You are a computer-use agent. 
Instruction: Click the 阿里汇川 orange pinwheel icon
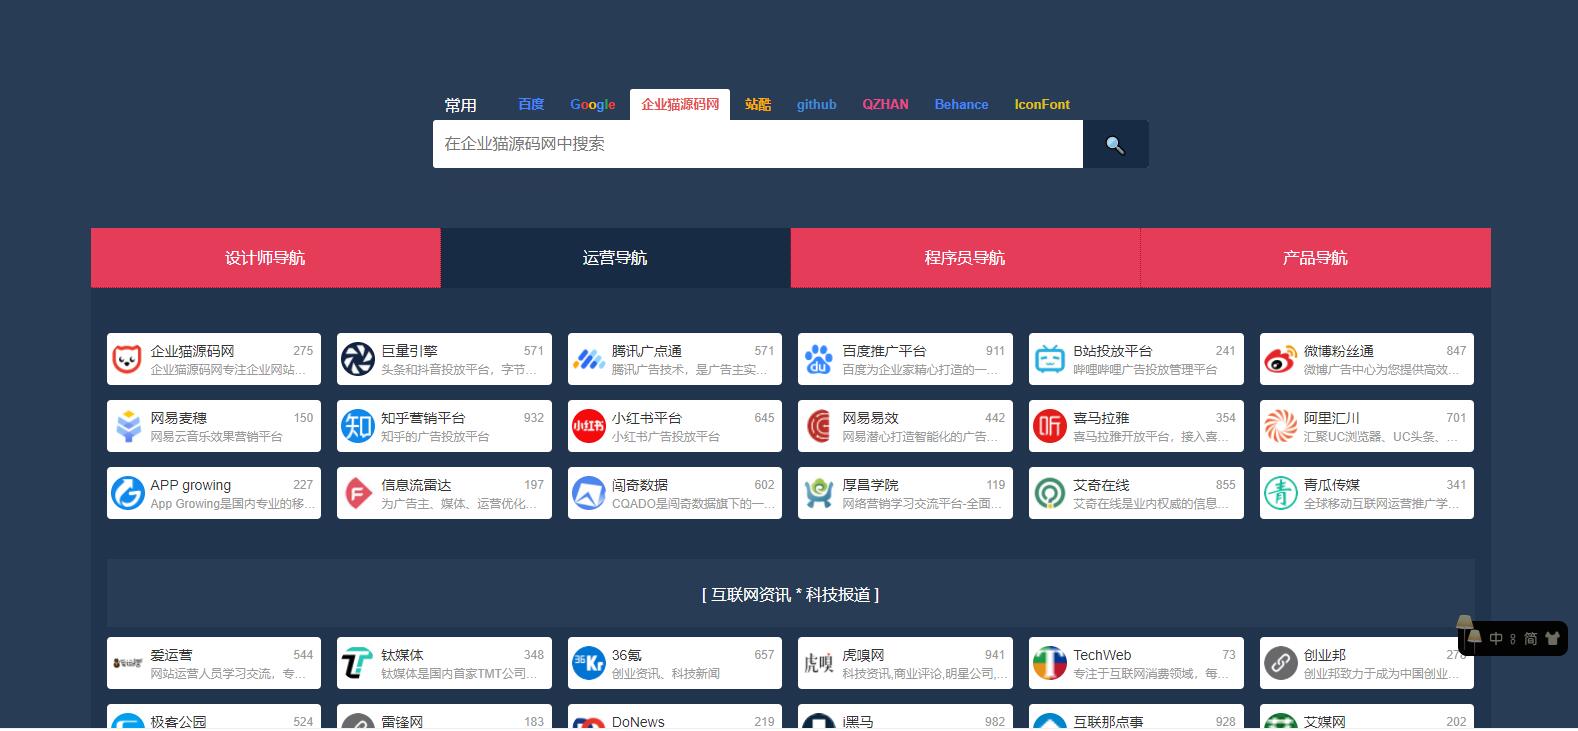point(1280,426)
